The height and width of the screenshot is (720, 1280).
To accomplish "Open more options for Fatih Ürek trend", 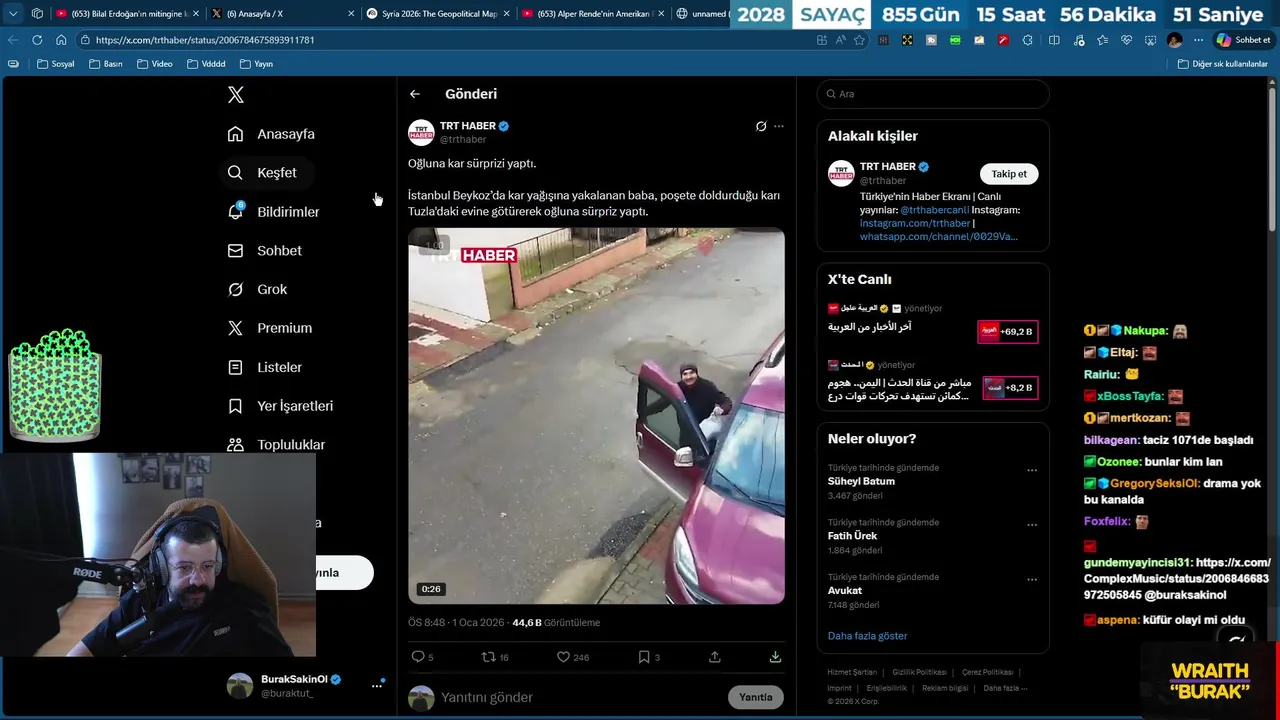I will (x=1032, y=525).
